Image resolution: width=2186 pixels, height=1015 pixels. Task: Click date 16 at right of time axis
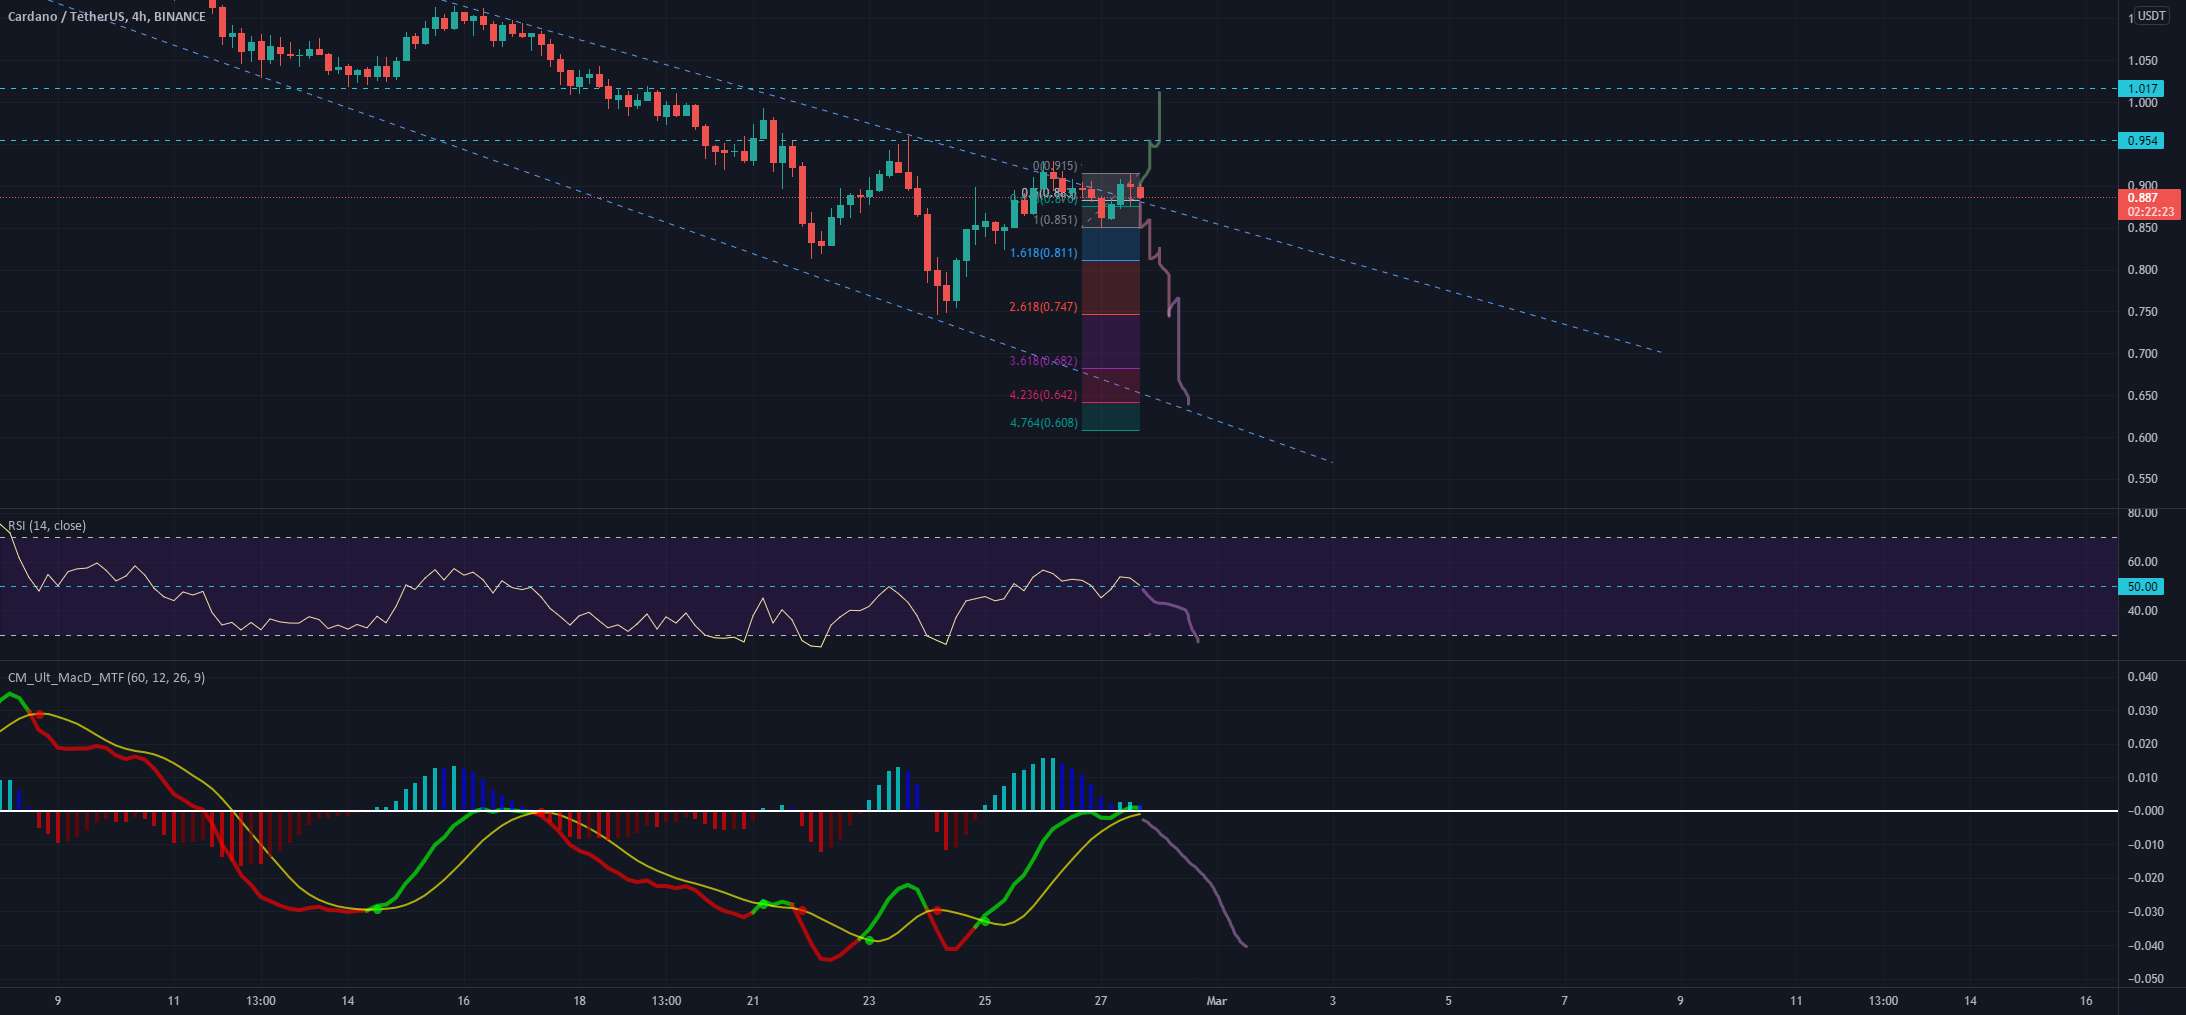coord(2086,1000)
